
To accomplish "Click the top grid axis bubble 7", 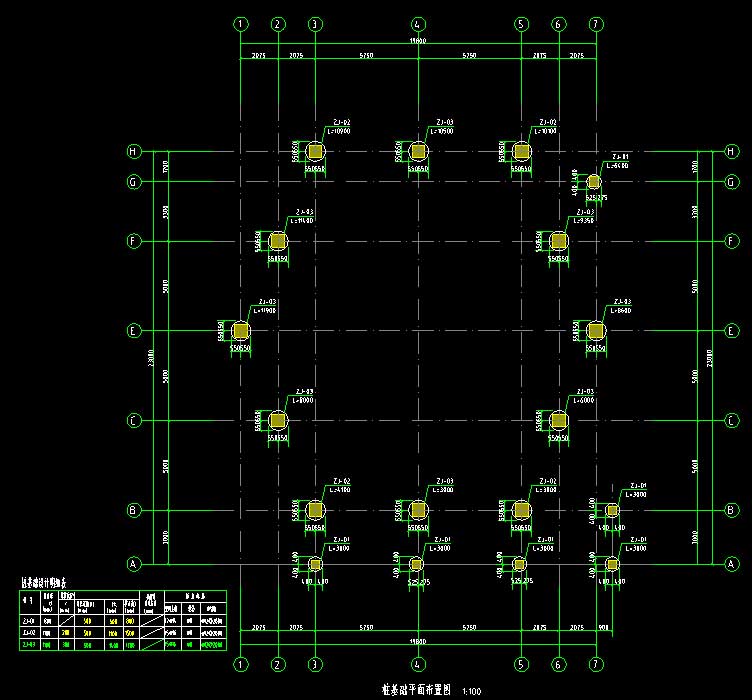I will coord(596,24).
